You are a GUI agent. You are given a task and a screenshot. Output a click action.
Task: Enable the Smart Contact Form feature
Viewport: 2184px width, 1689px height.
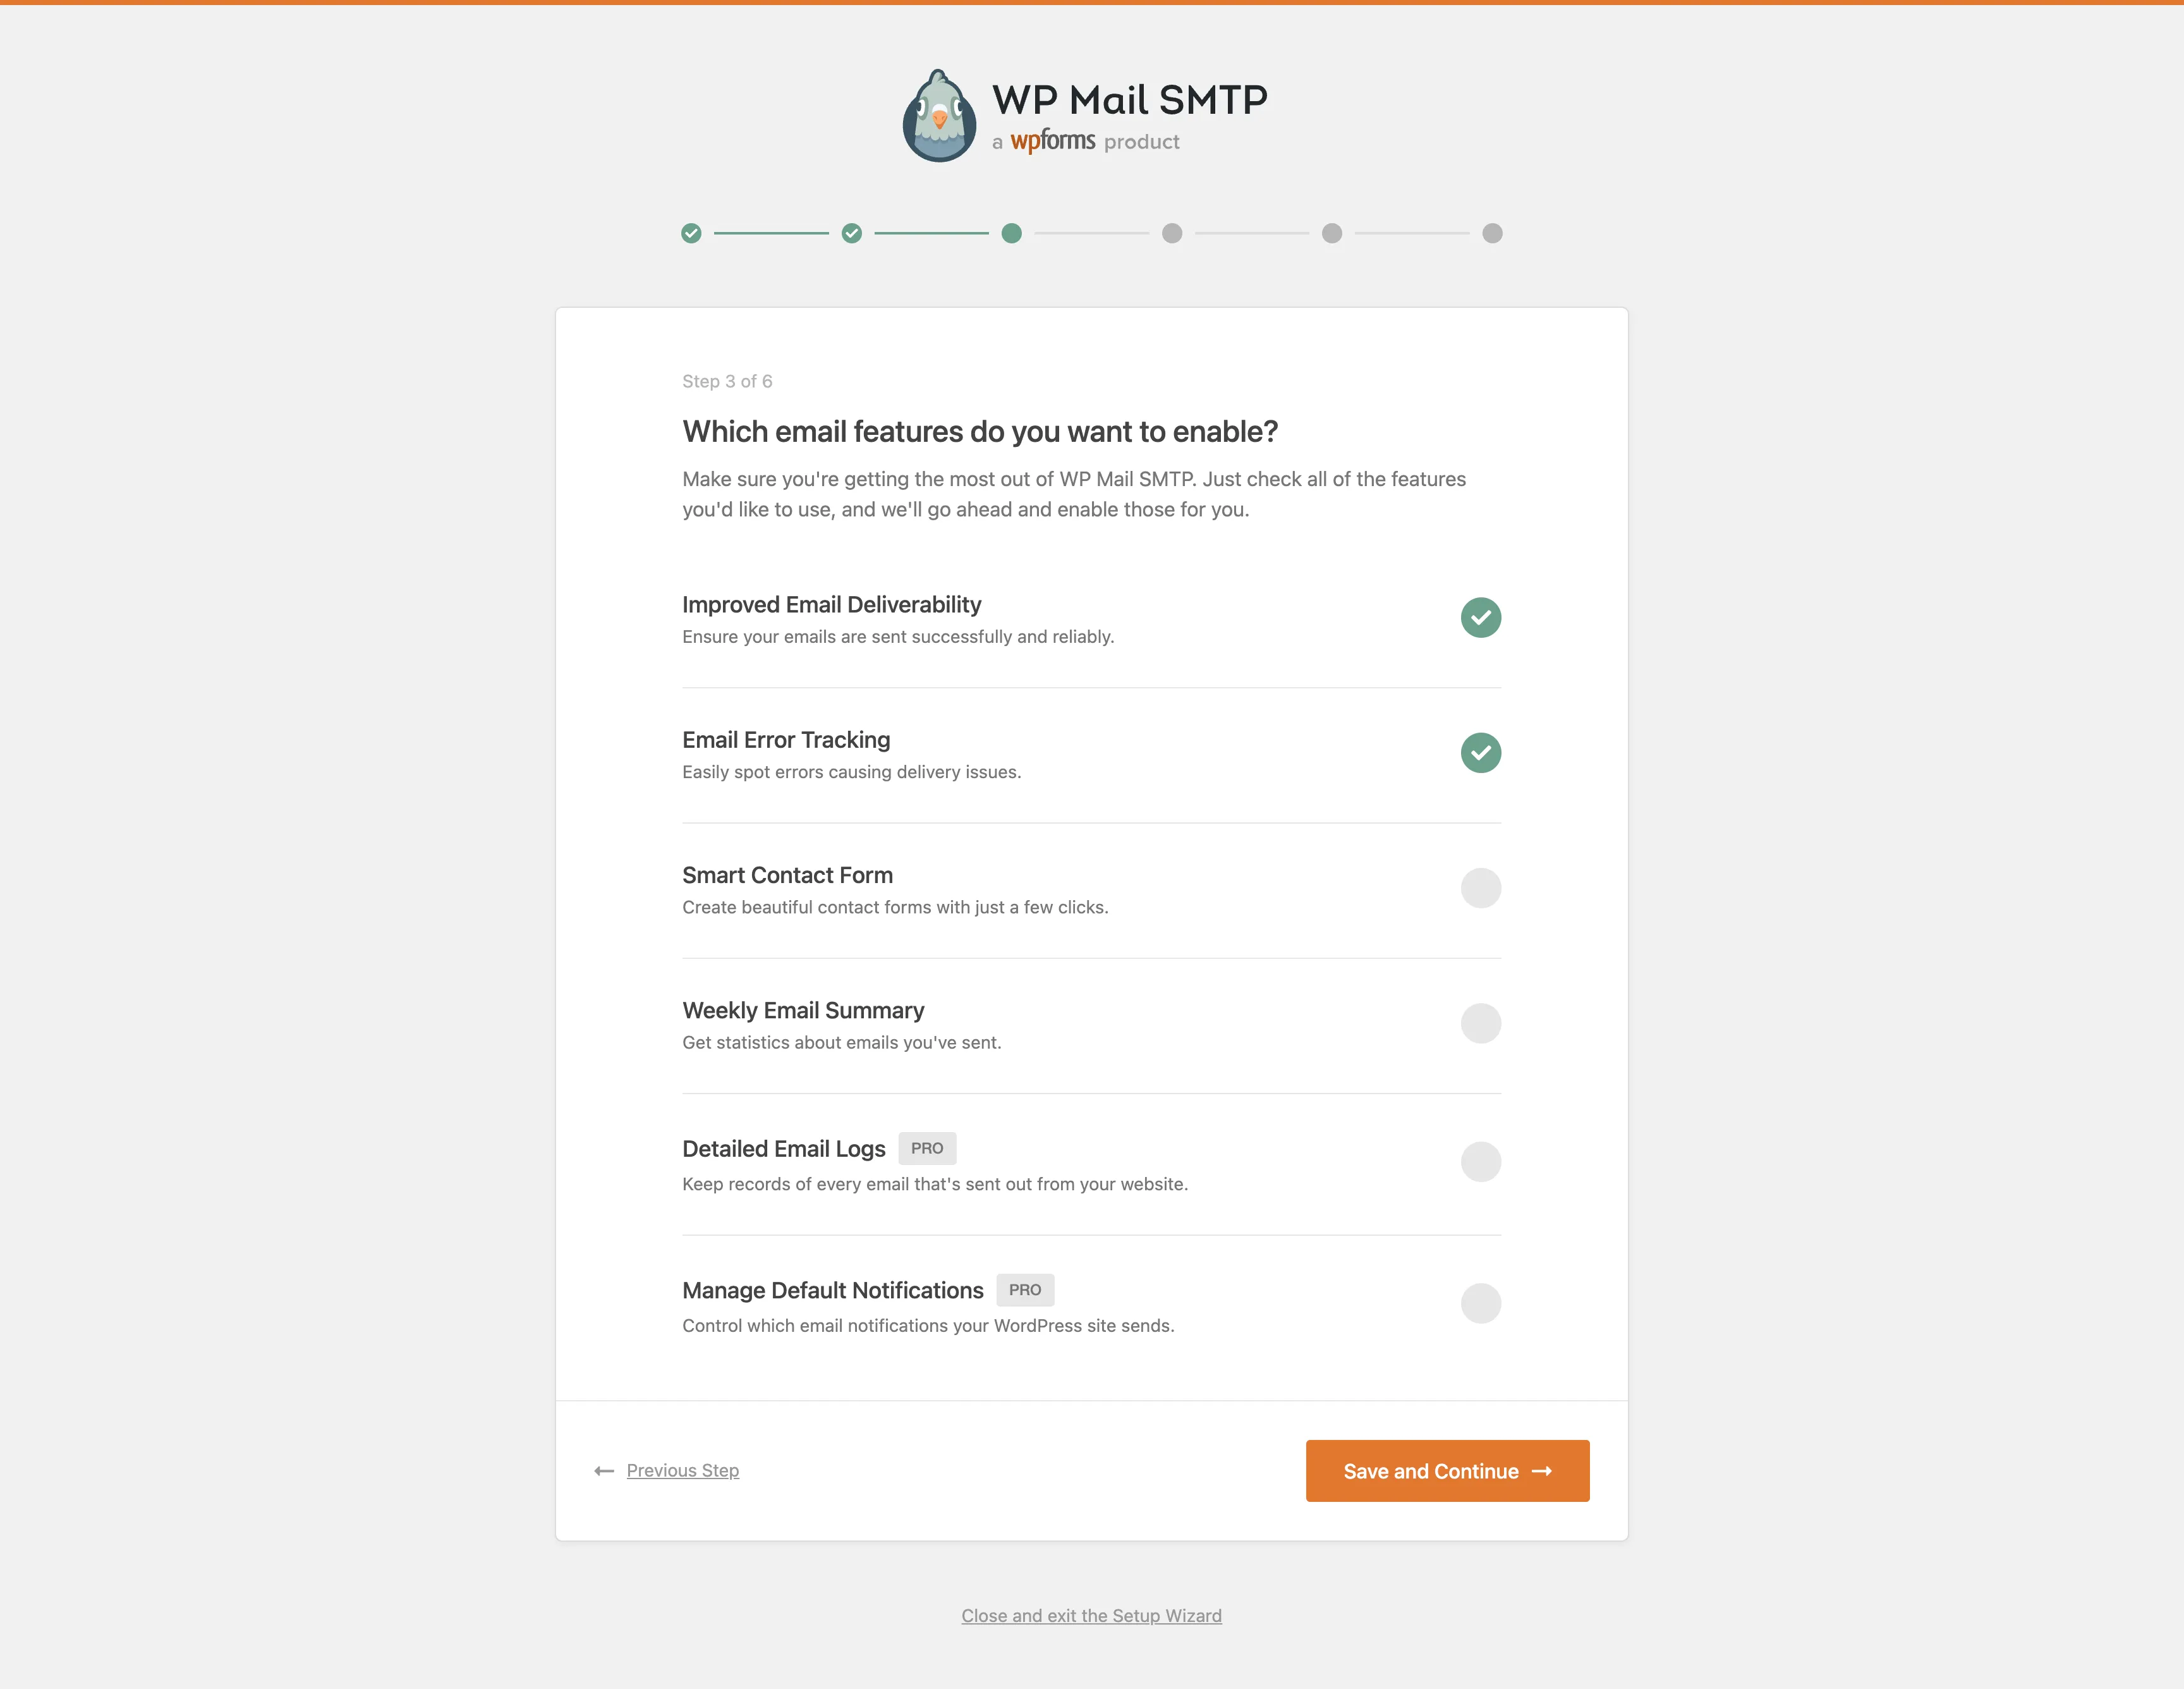[1480, 888]
